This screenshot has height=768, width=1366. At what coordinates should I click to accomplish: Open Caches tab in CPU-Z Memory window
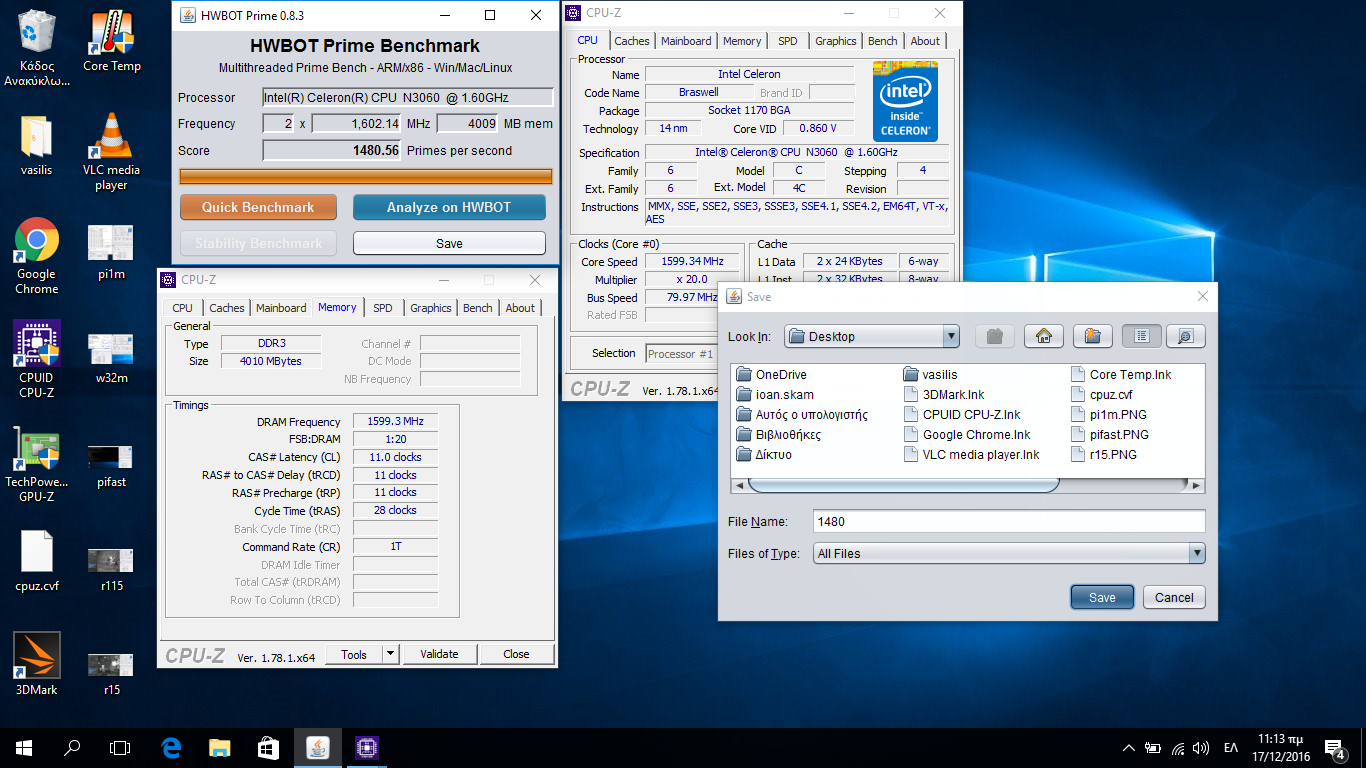[227, 308]
